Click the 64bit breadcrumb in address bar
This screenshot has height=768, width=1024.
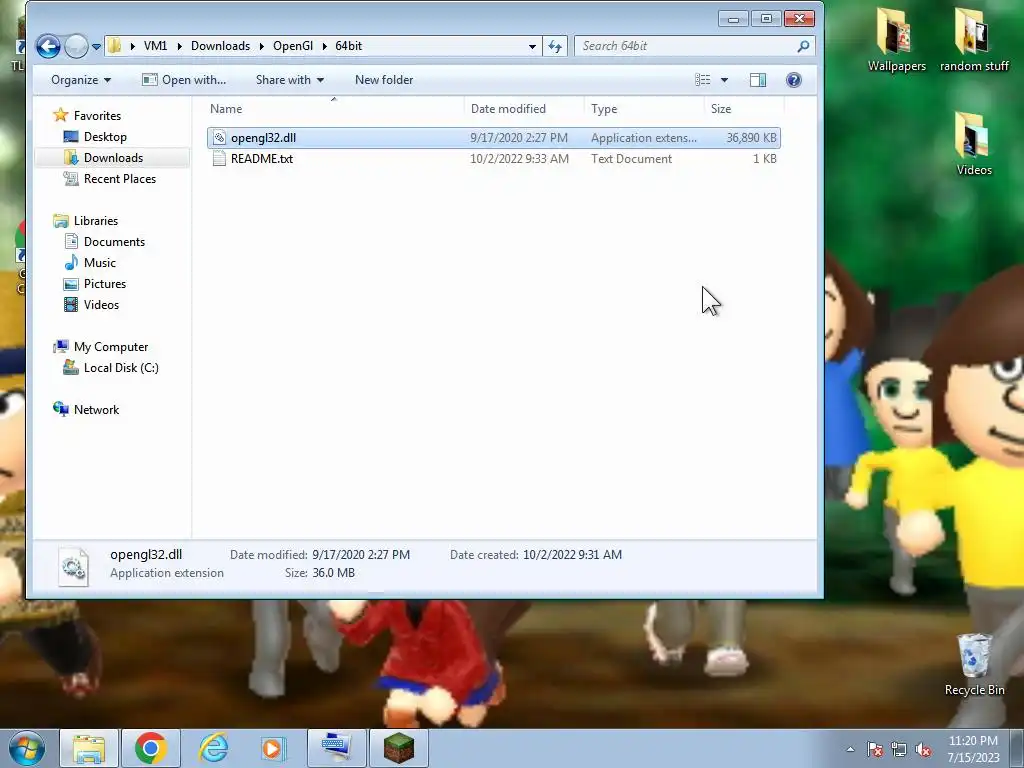click(349, 46)
